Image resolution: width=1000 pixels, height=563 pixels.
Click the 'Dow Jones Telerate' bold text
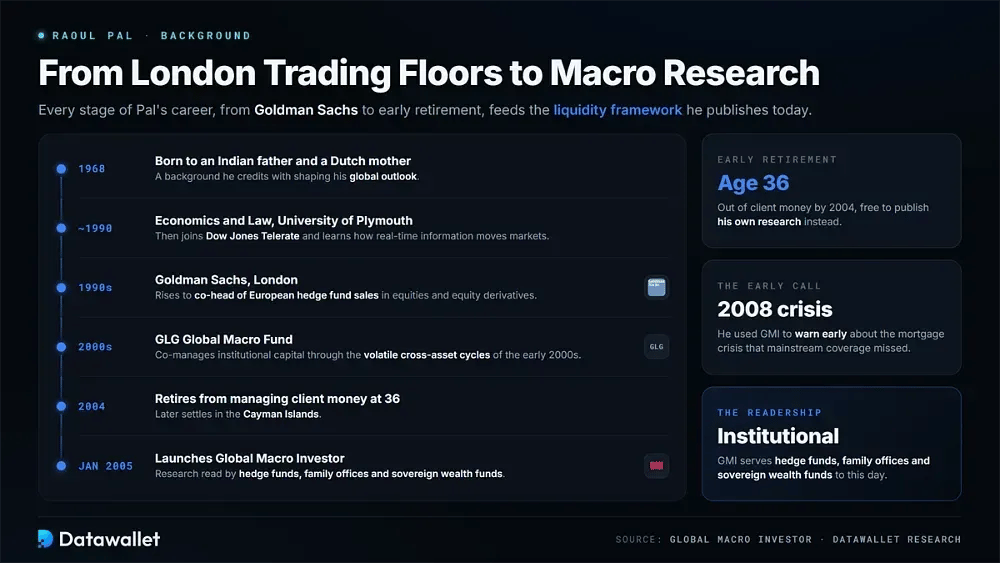click(253, 236)
